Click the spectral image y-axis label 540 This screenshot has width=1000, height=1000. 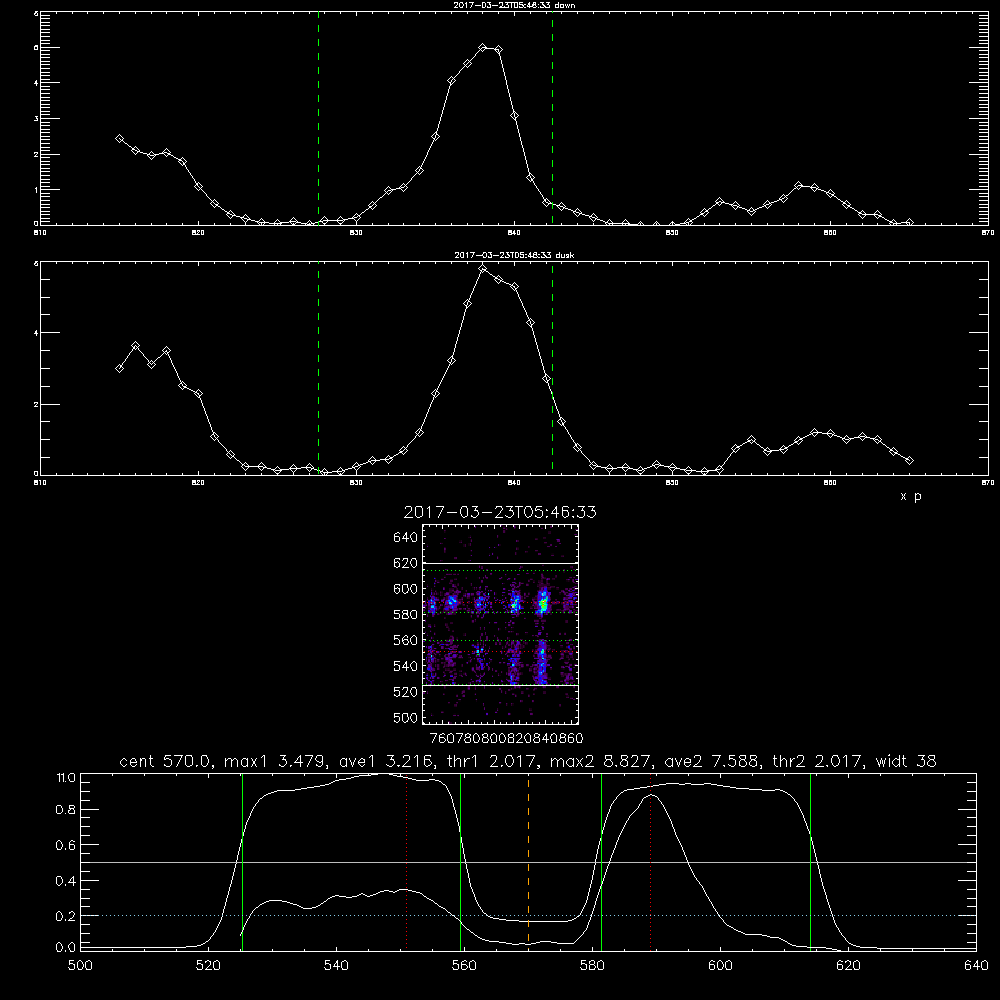[x=406, y=666]
